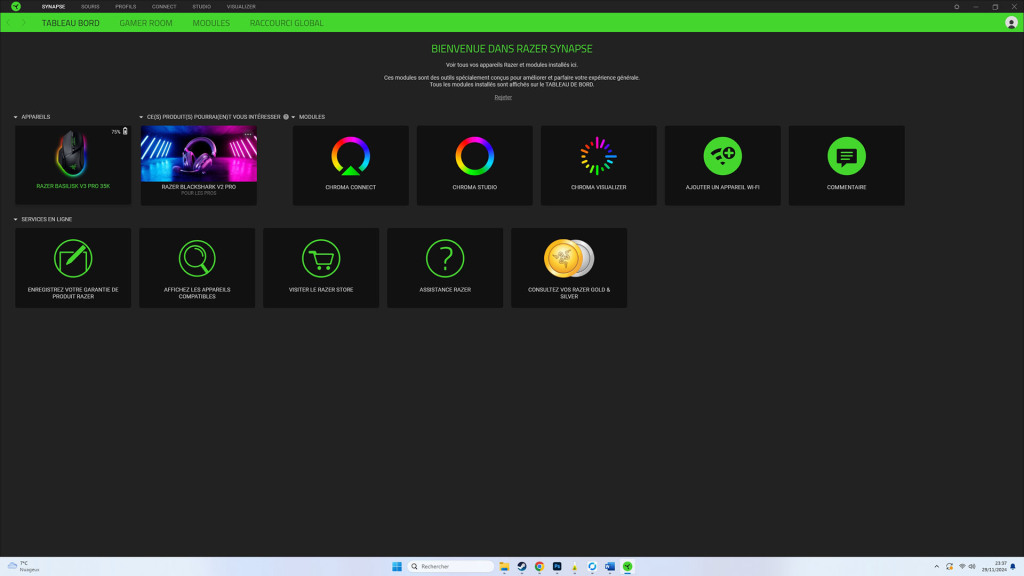
Task: Open the Souris top menu
Action: tap(90, 7)
